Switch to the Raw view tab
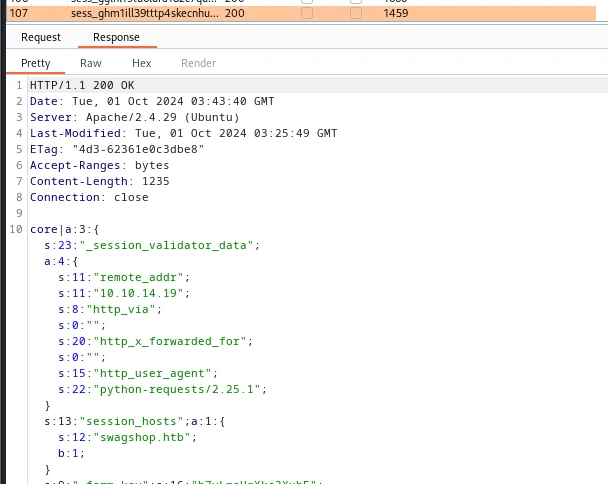Viewport: 608px width, 484px height. click(x=91, y=63)
